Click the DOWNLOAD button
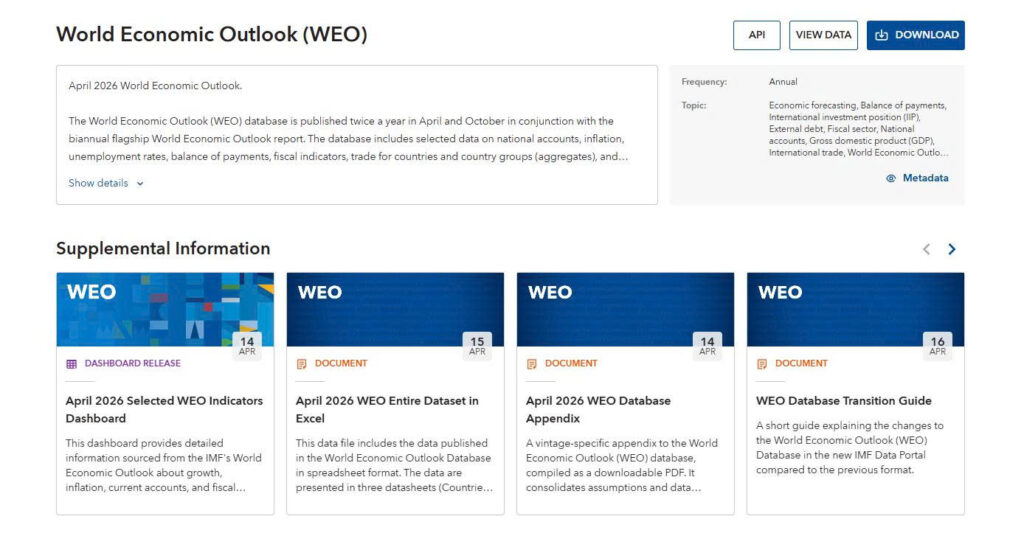The width and height of the screenshot is (1024, 533). tap(916, 35)
